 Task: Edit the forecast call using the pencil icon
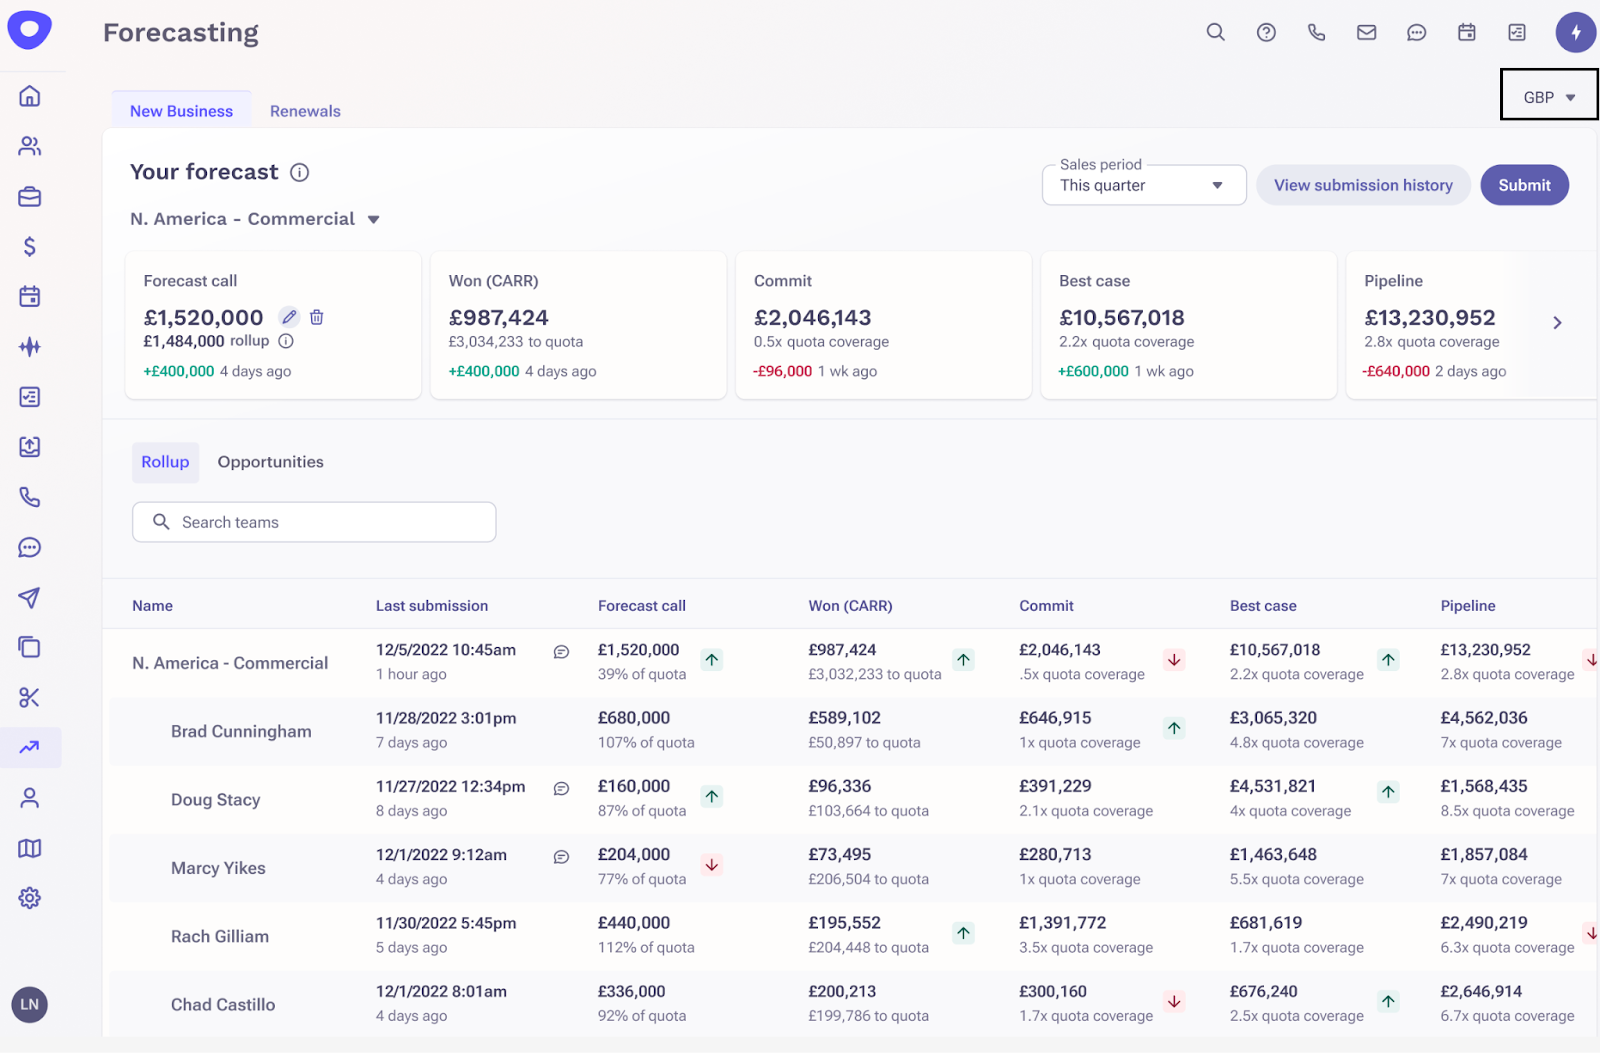point(289,316)
